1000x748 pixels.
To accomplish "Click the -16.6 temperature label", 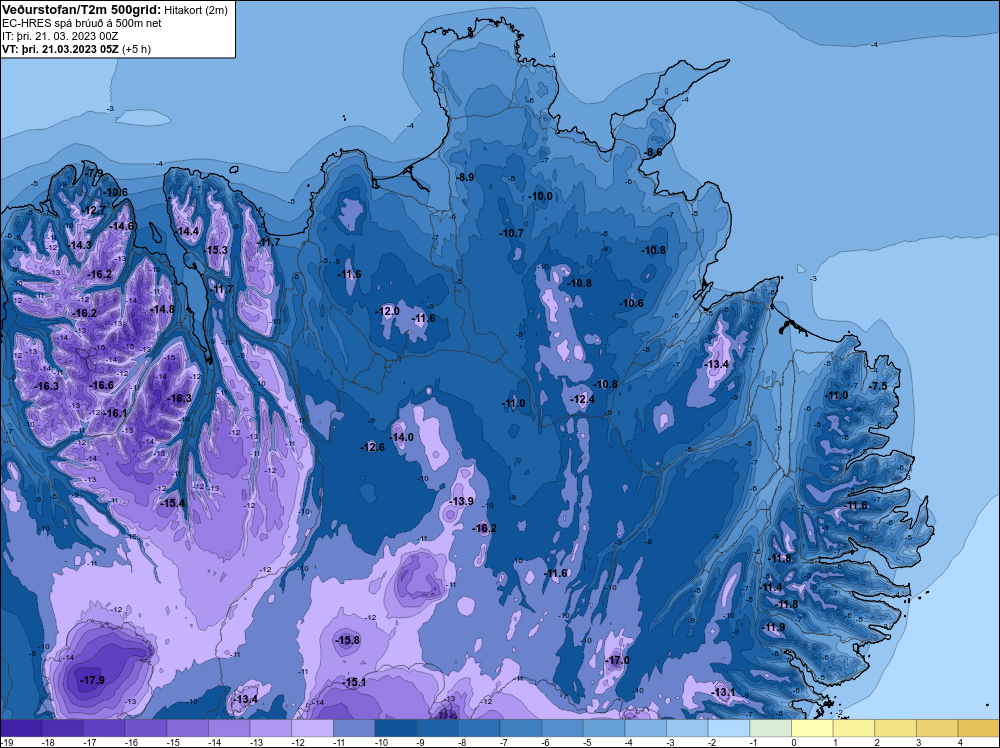I will [x=101, y=385].
